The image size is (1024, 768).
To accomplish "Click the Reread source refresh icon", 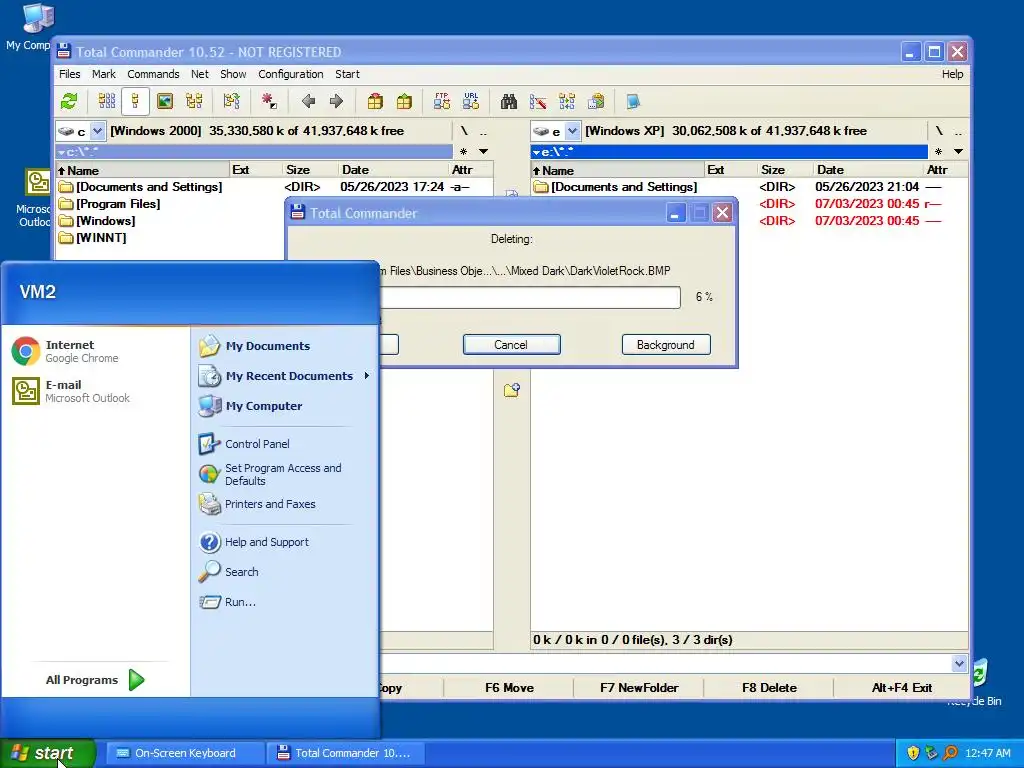I will coord(69,101).
